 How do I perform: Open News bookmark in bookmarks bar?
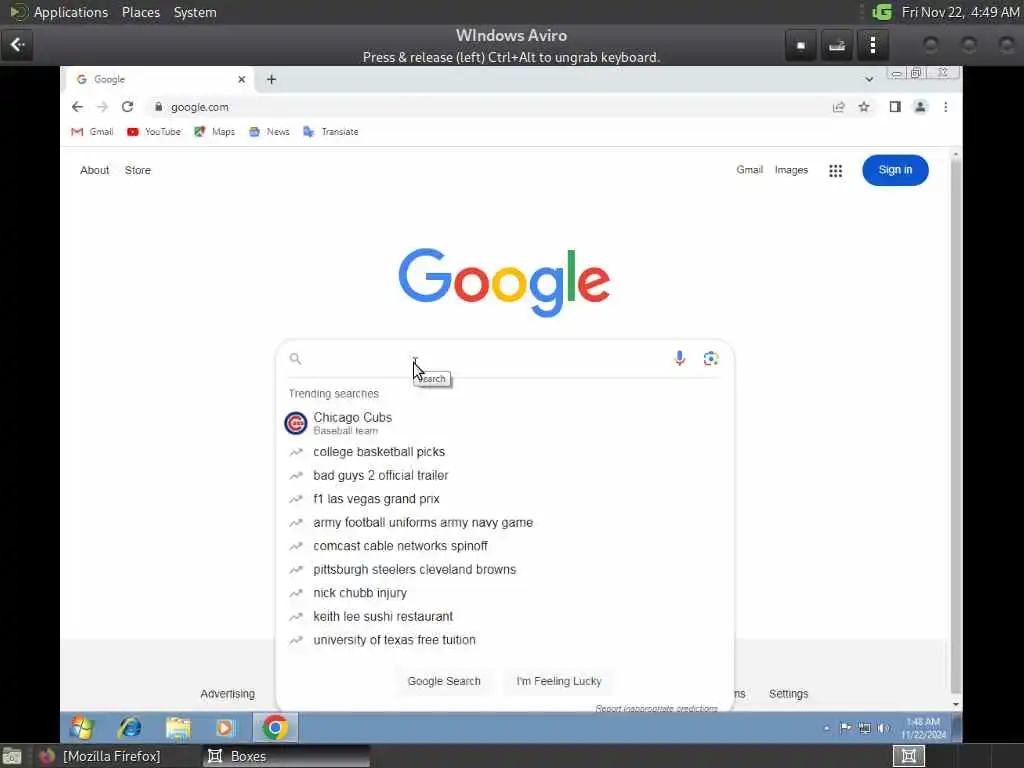(269, 132)
